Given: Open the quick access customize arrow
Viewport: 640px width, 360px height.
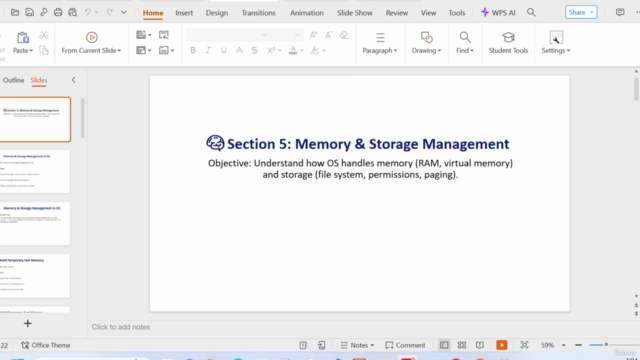Looking at the screenshot, I should (124, 13).
